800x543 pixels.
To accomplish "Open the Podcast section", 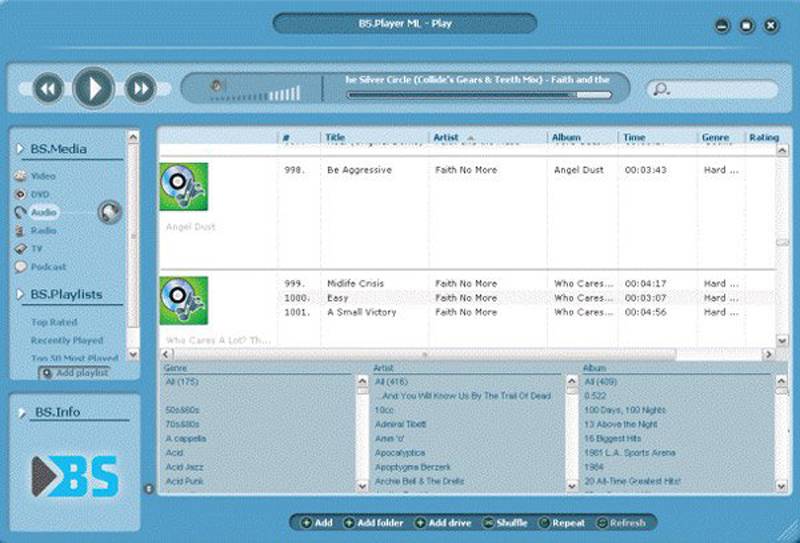I will [21, 267].
